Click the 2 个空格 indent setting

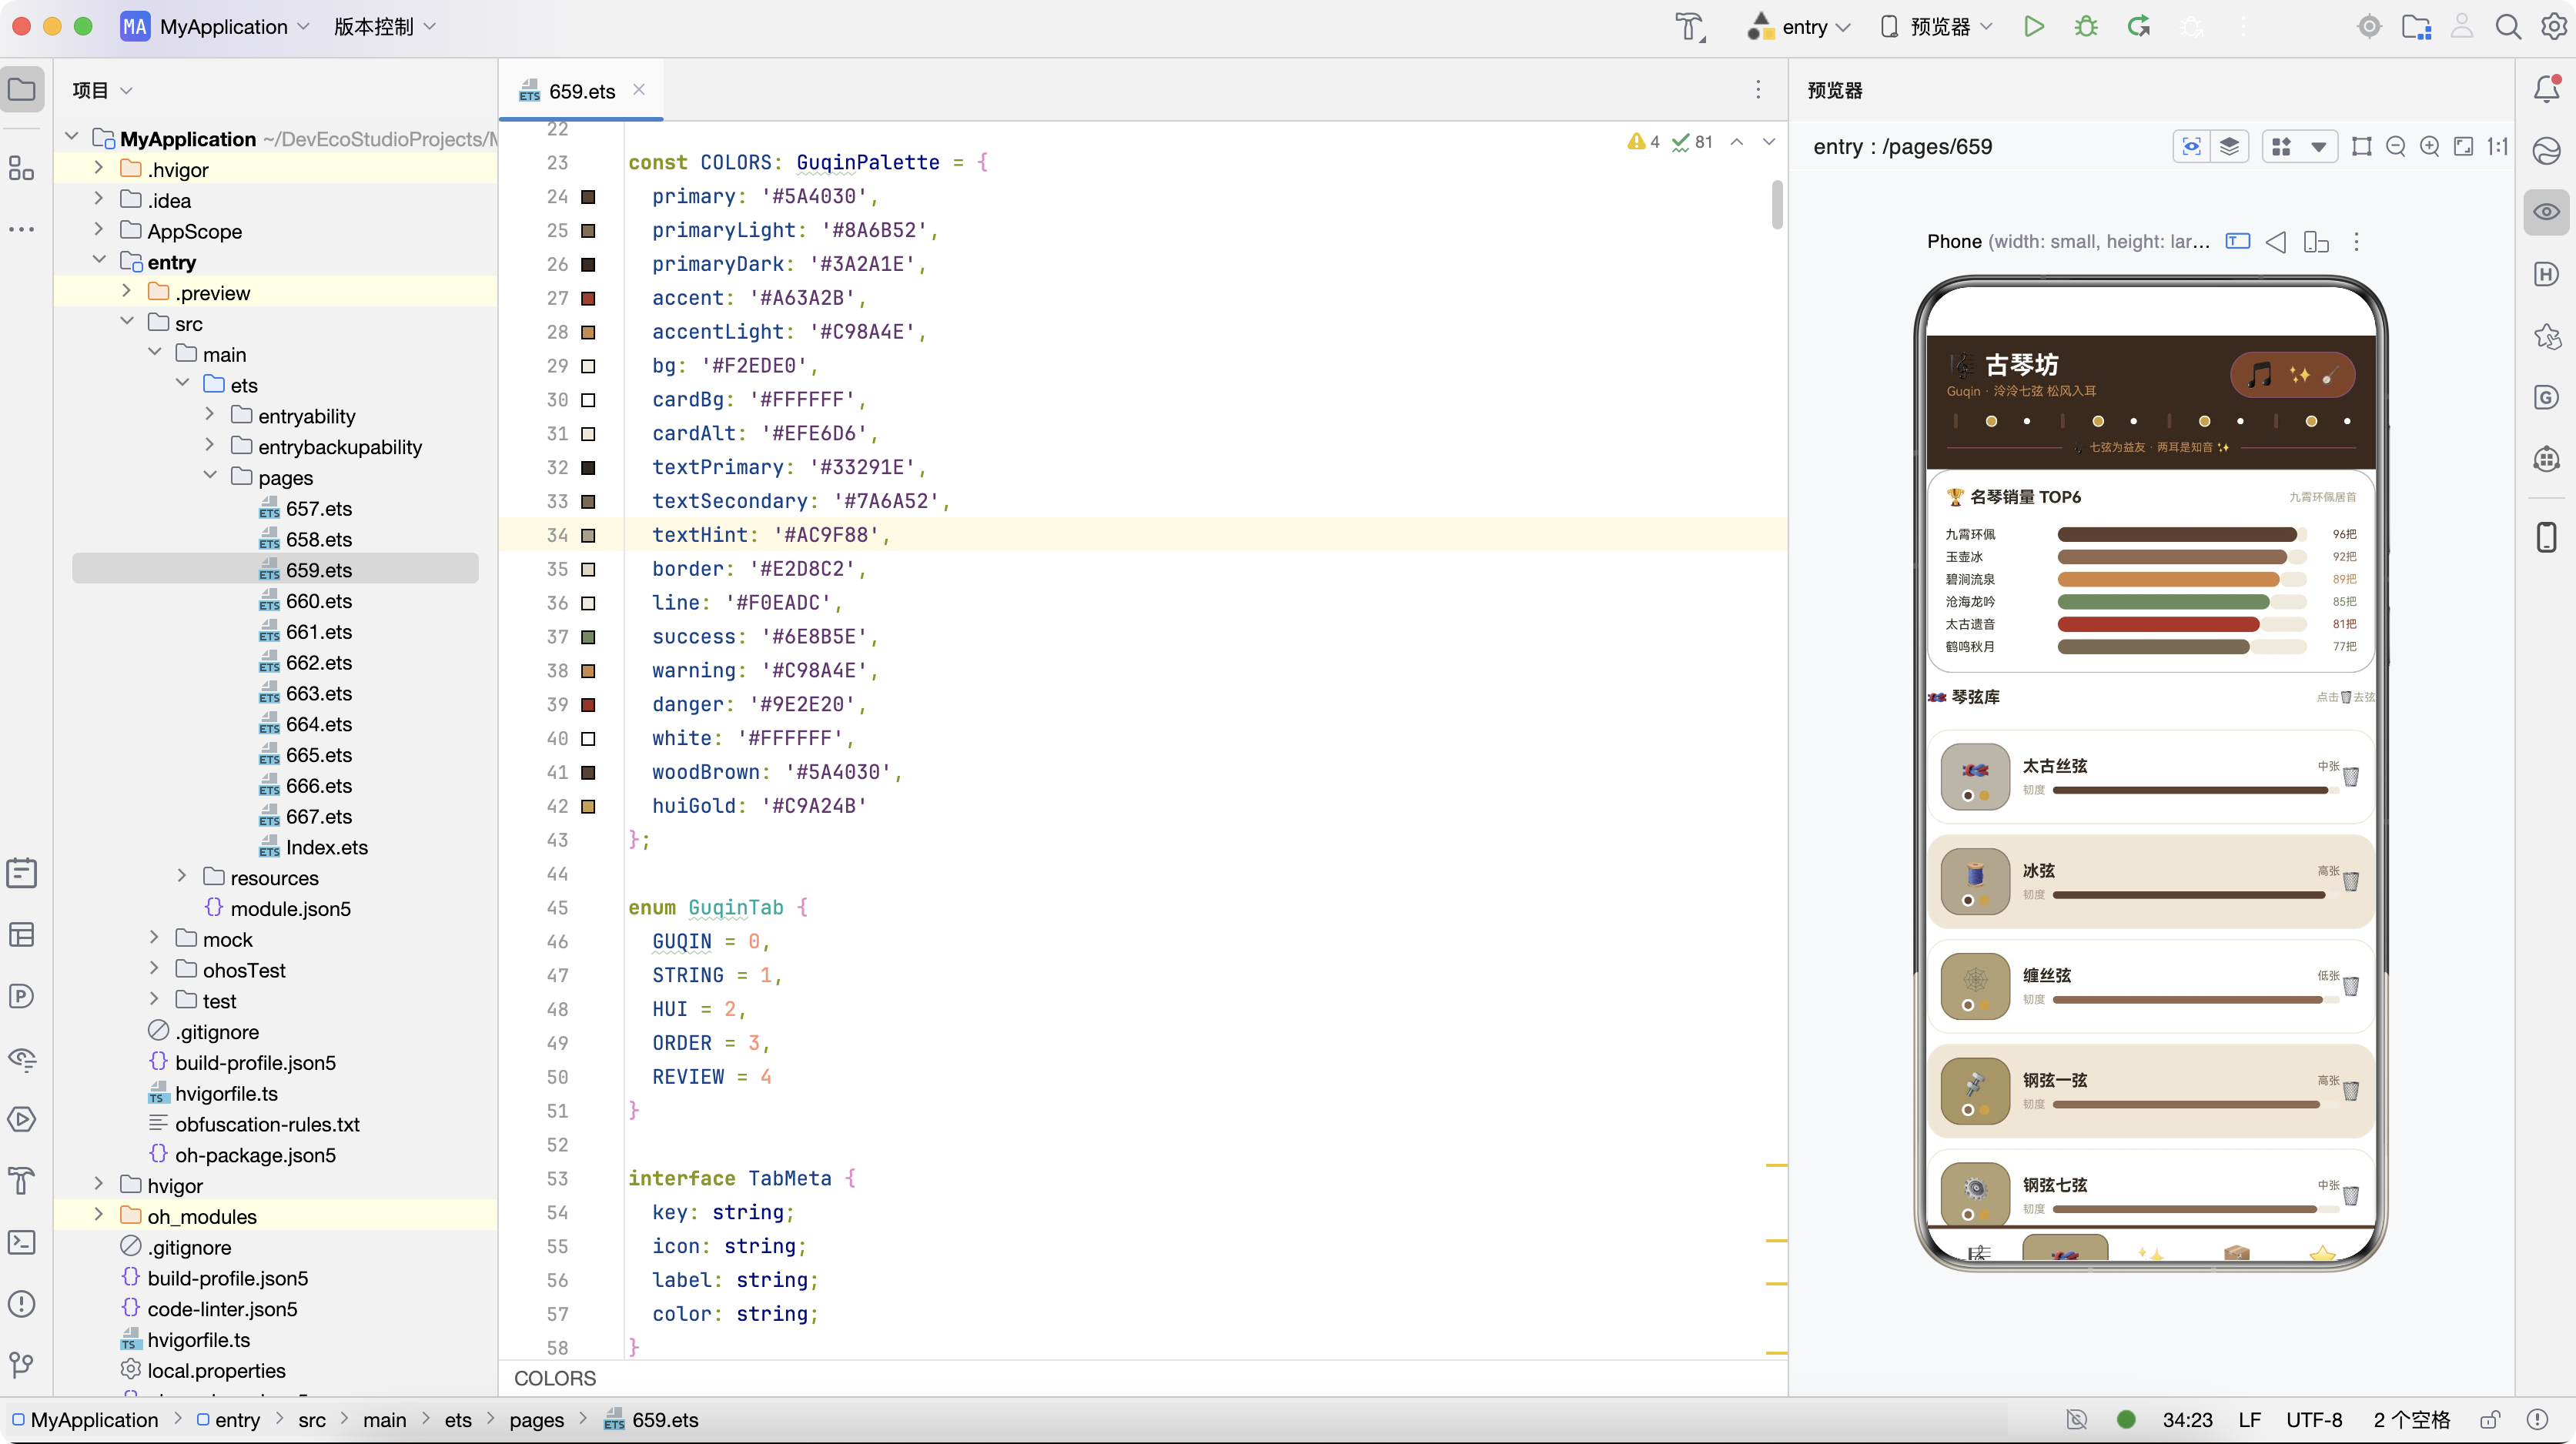click(x=2412, y=1420)
